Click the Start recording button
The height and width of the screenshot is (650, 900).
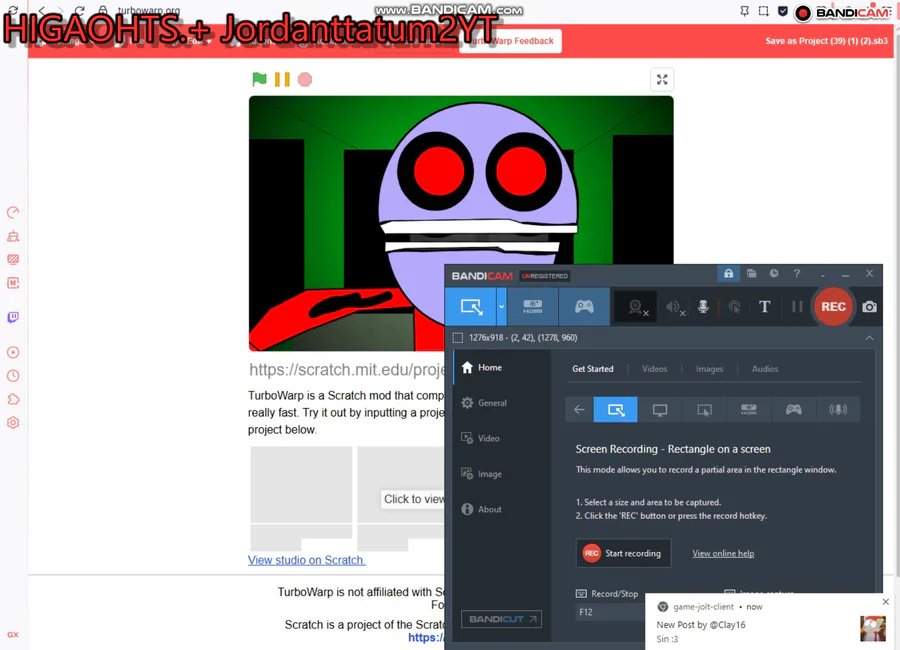pos(623,553)
